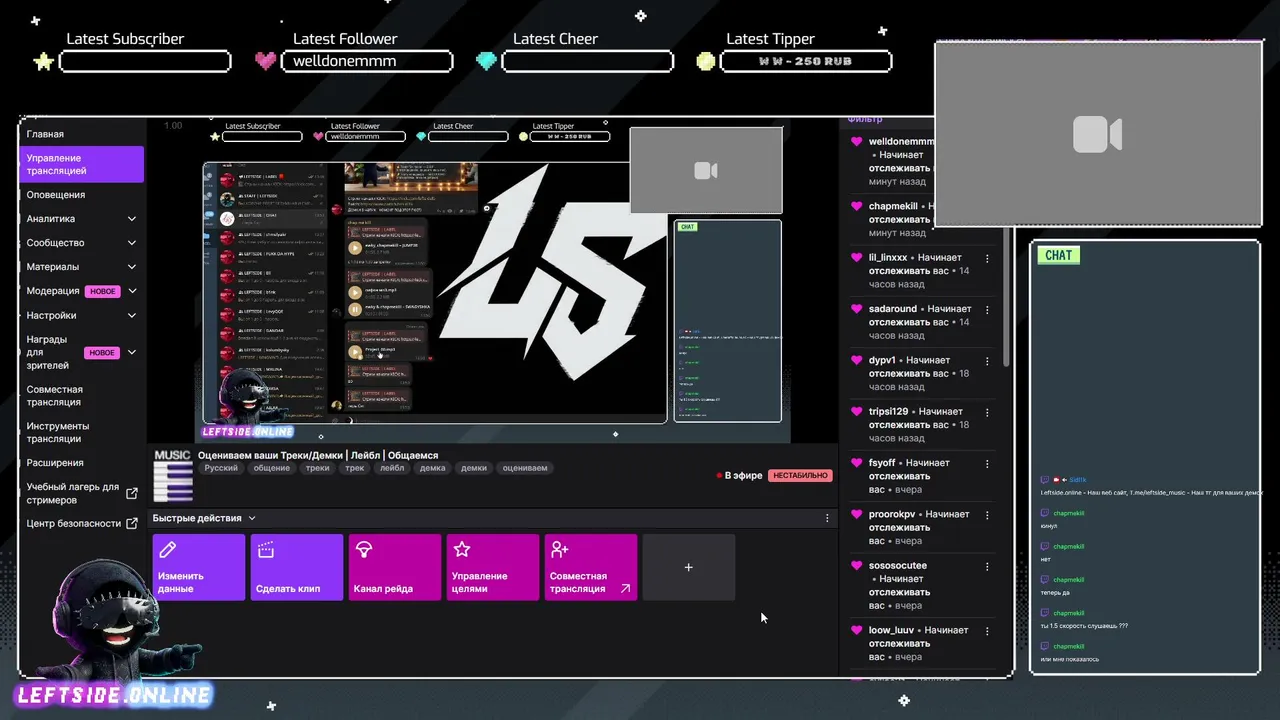Open three-dot menu for loow_luuv follow event
The height and width of the screenshot is (720, 1280).
click(987, 631)
